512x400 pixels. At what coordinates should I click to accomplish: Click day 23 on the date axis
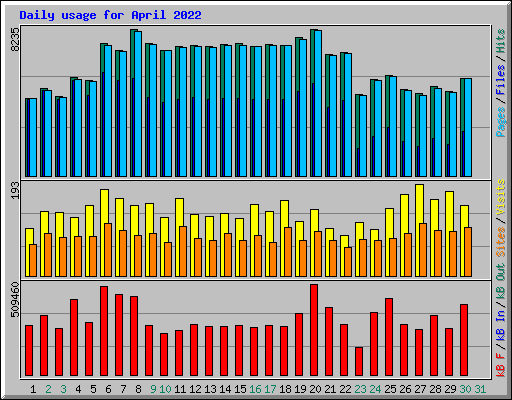[360, 389]
